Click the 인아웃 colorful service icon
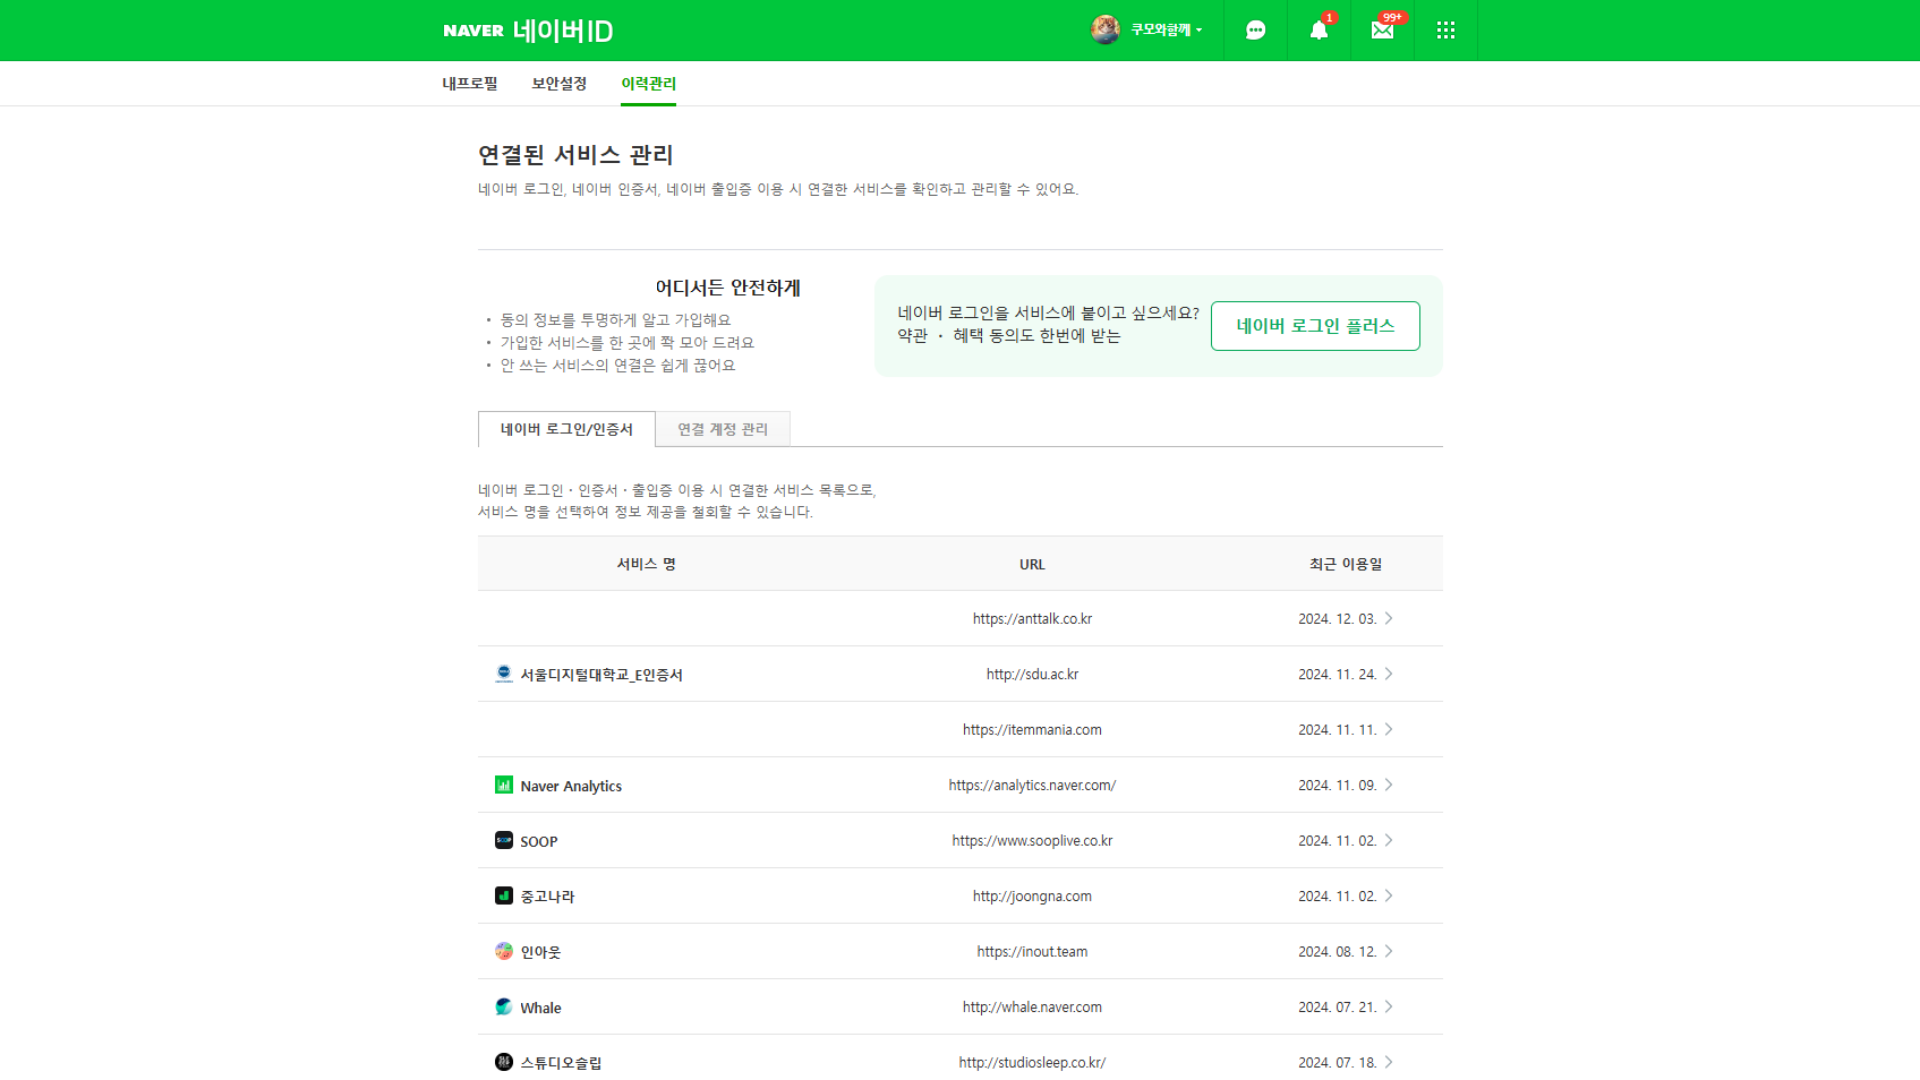The image size is (1920, 1080). (x=503, y=951)
